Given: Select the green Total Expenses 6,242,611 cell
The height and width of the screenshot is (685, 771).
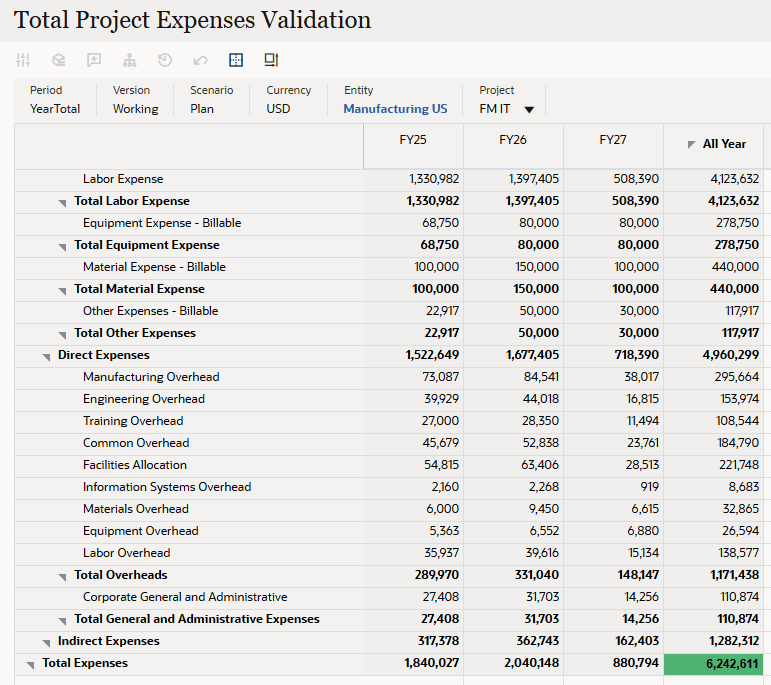Looking at the screenshot, I should click(713, 664).
